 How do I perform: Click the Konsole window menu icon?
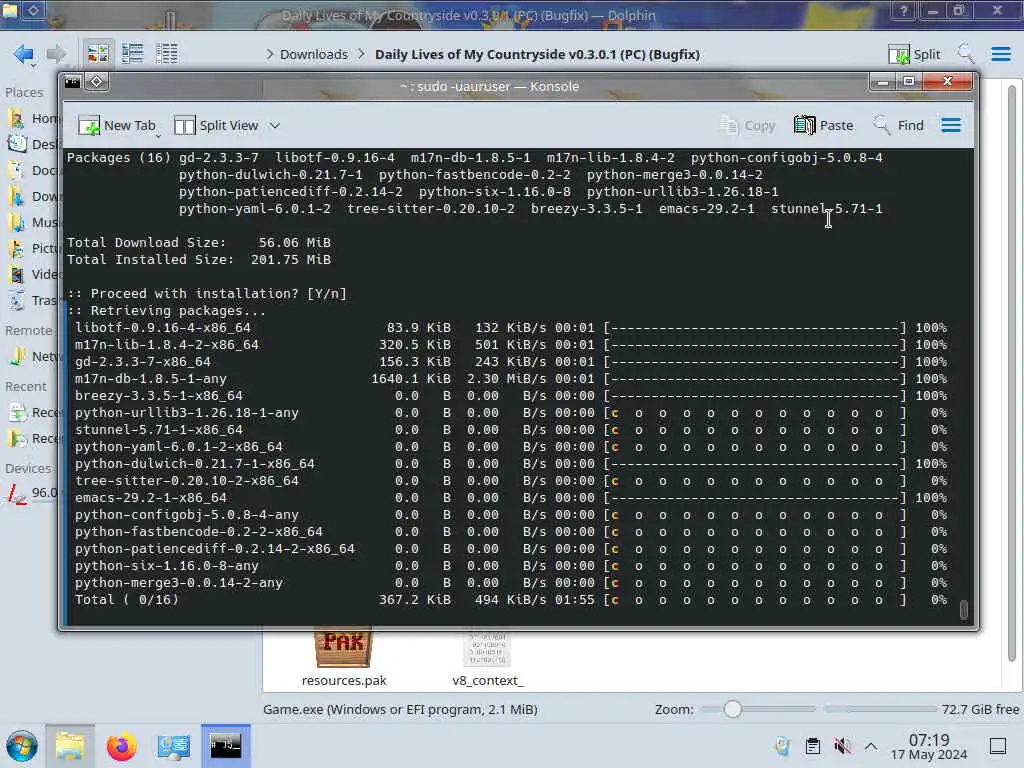click(x=72, y=82)
